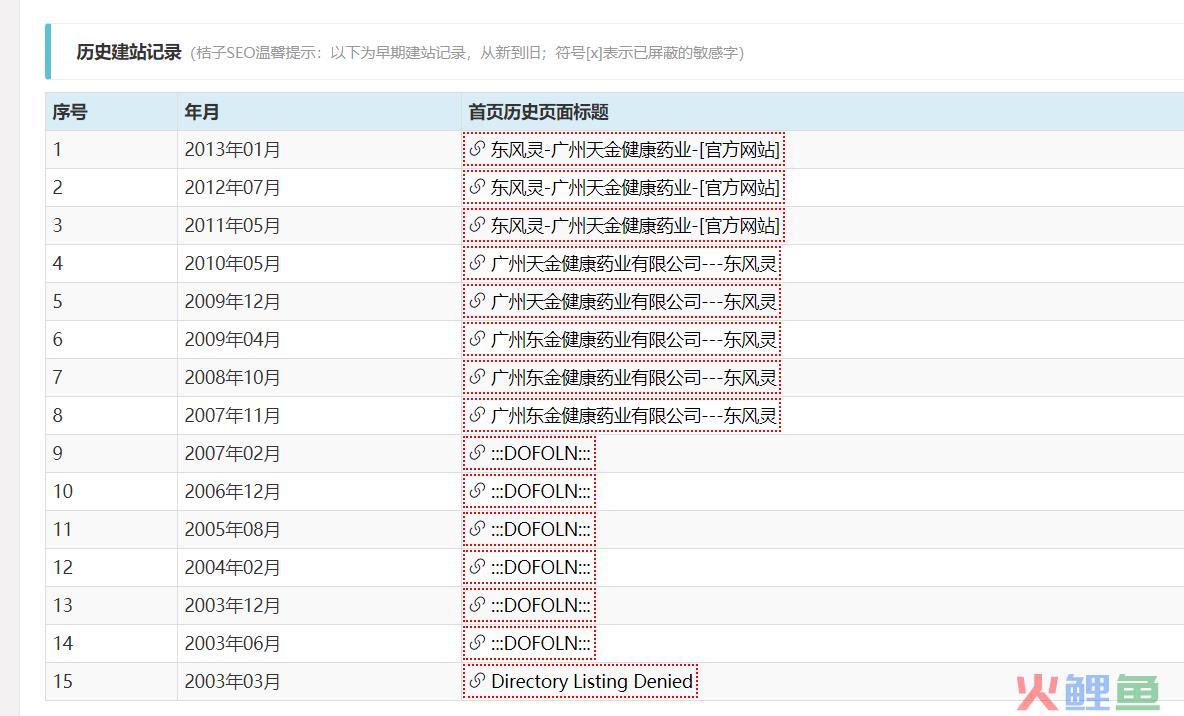Click the link icon in row 4 (2010年05月)
Viewport: 1184px width, 716px height.
[476, 263]
